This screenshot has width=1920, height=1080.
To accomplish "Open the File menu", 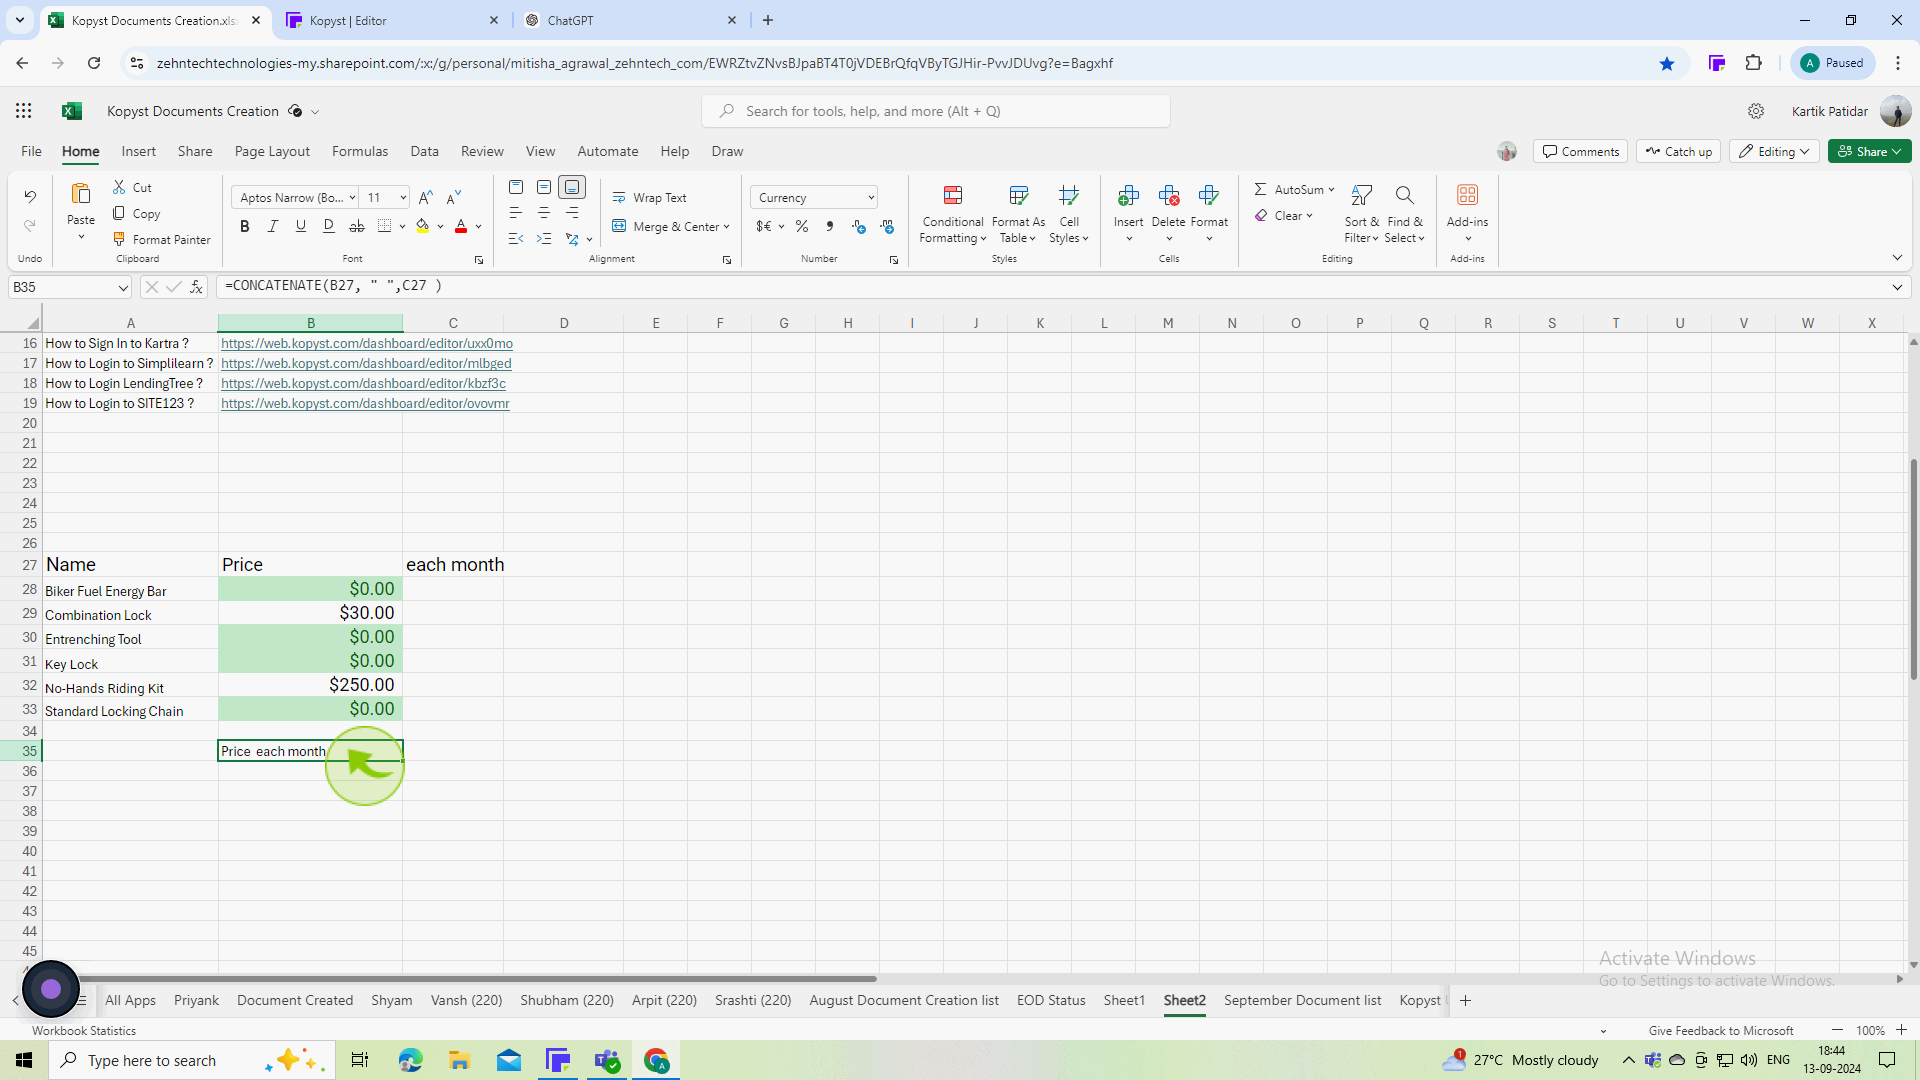I will coord(31,152).
